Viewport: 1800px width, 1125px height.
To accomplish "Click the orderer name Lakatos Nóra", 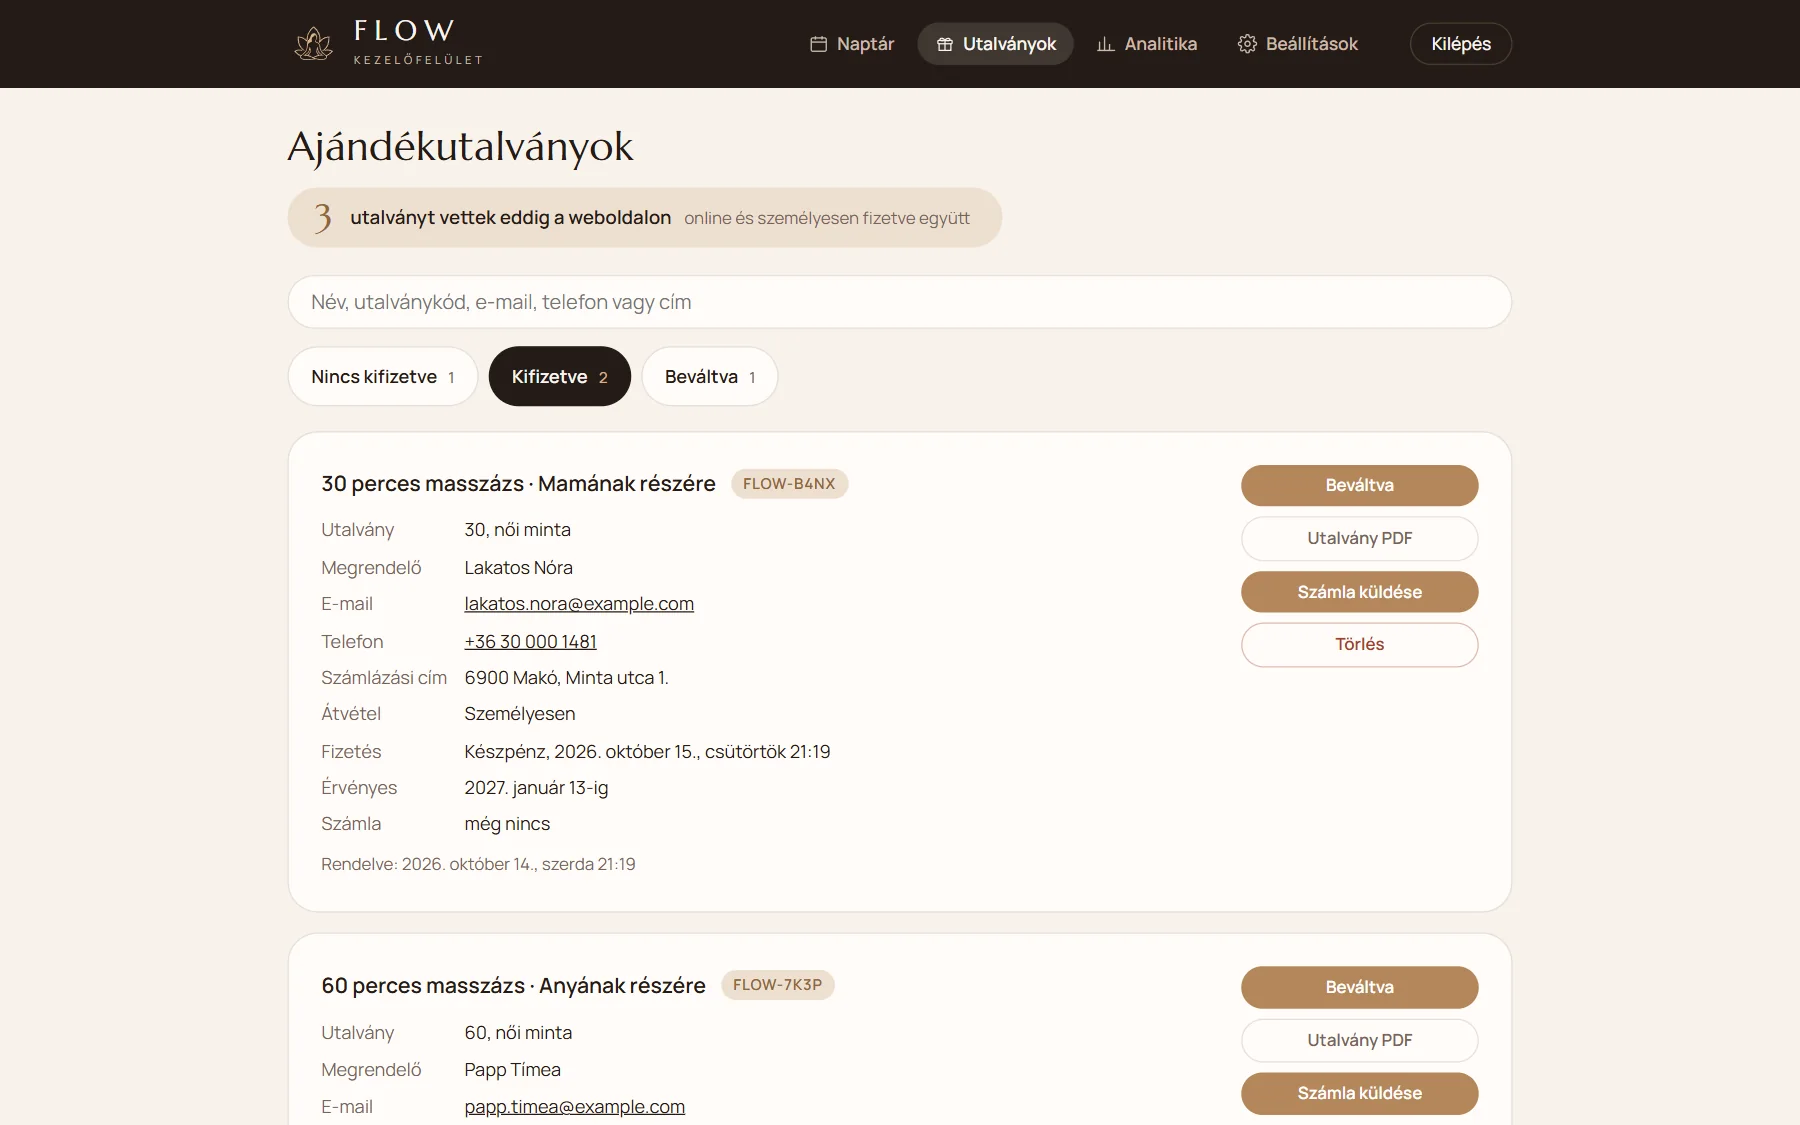I will [x=518, y=568].
